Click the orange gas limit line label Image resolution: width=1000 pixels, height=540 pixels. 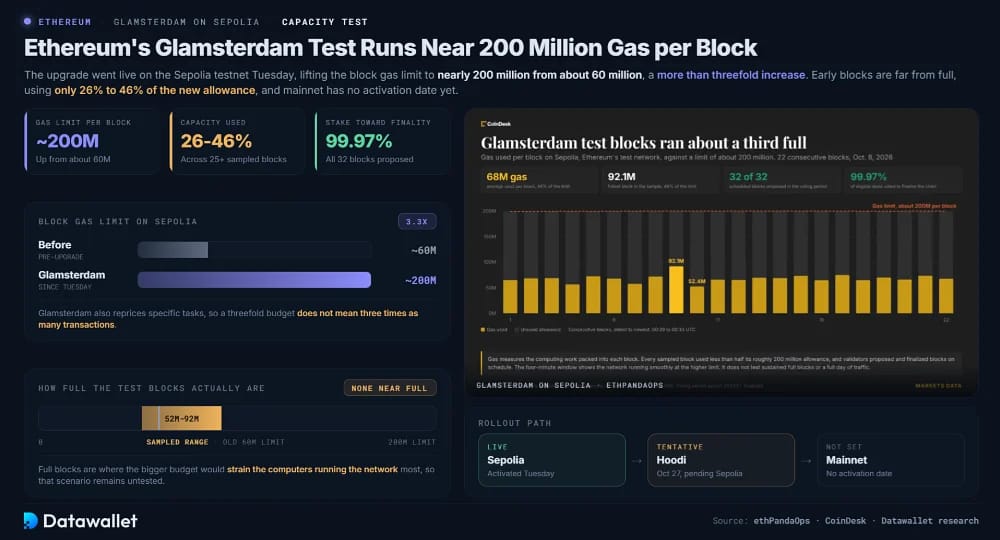click(x=914, y=206)
